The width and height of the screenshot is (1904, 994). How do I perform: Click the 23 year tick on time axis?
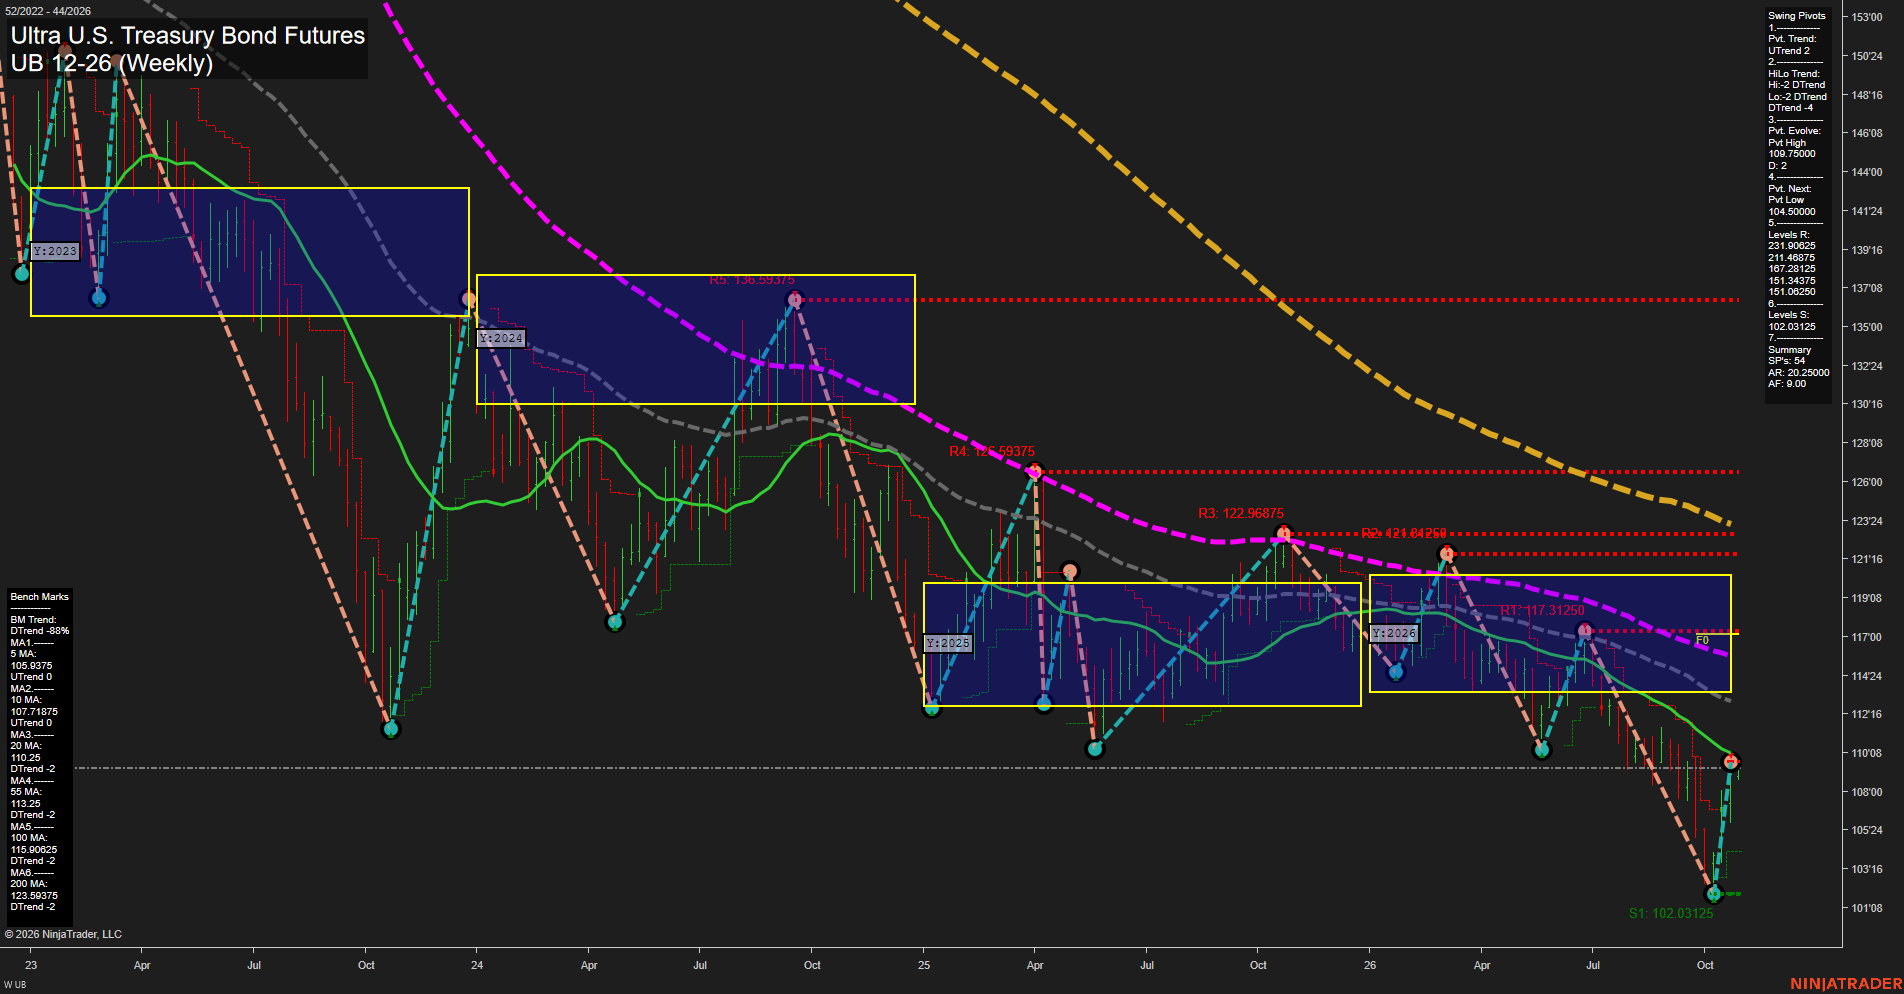[31, 965]
